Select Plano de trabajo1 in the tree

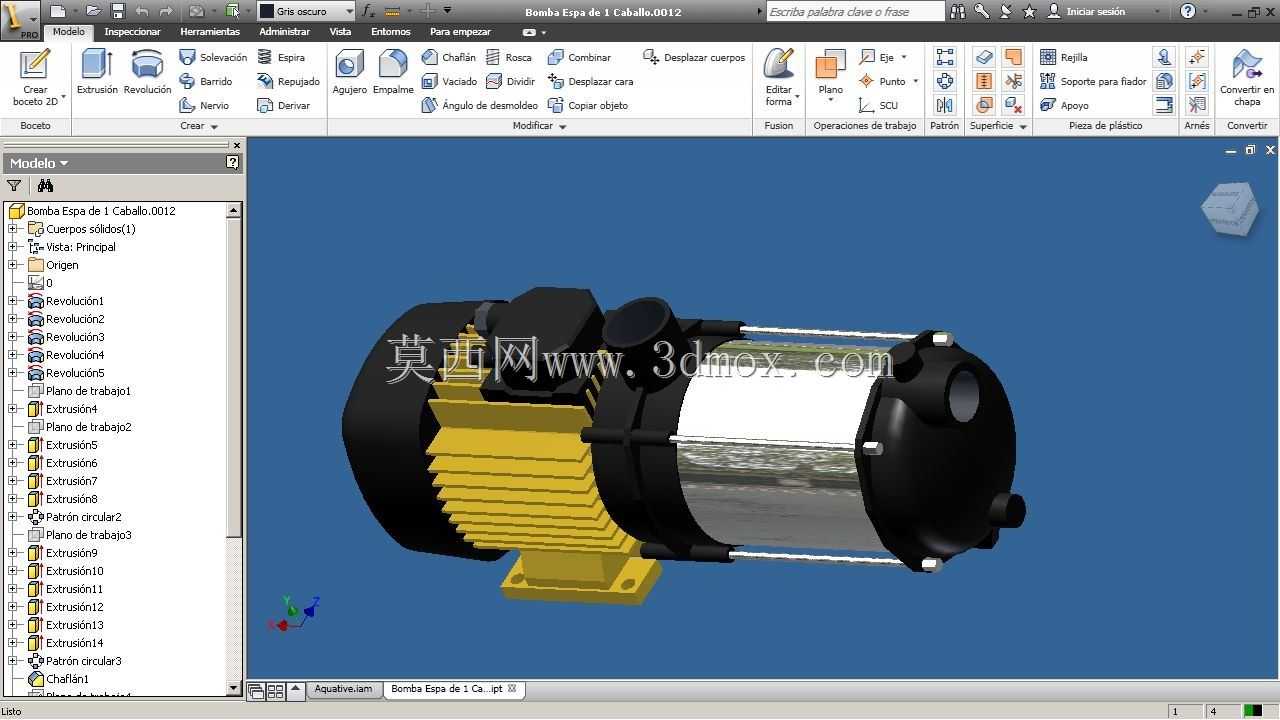click(88, 391)
